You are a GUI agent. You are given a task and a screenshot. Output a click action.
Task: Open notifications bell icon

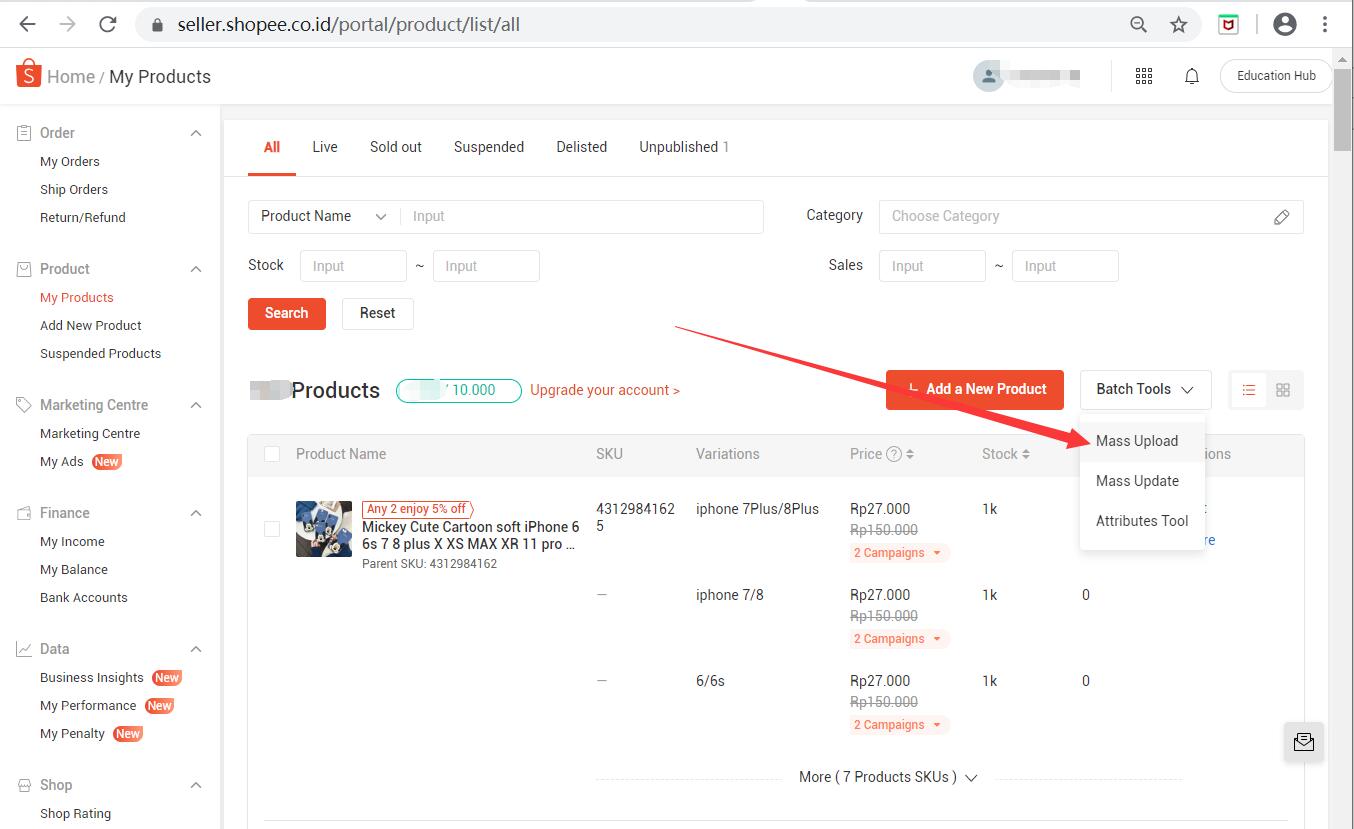1192,76
